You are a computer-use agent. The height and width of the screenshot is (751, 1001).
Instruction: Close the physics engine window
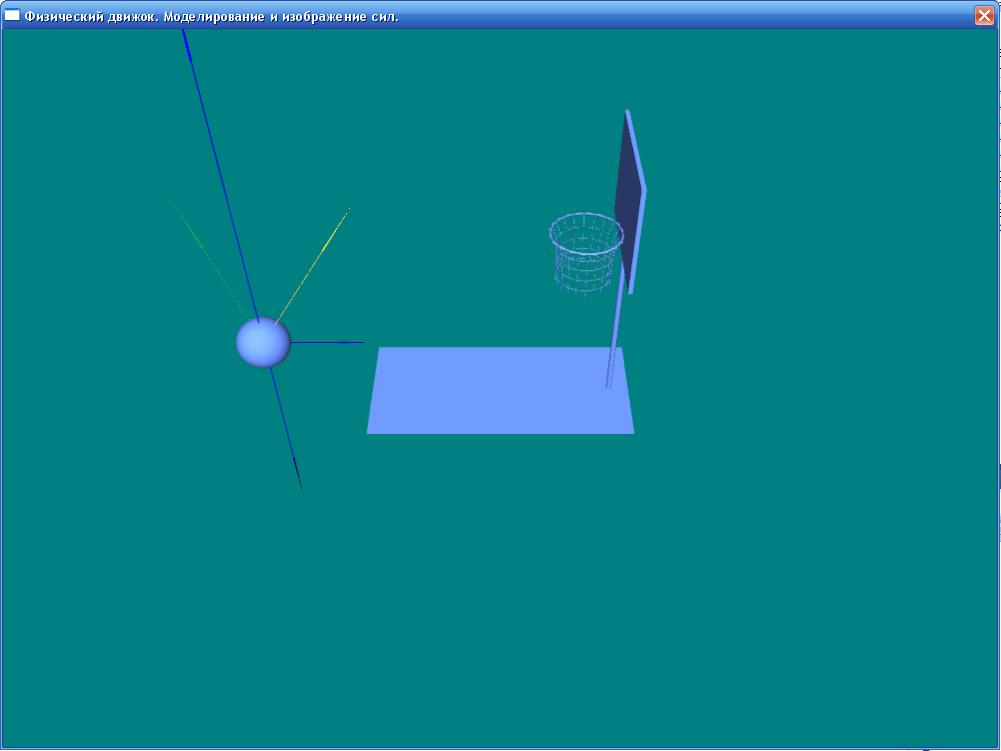pos(984,15)
